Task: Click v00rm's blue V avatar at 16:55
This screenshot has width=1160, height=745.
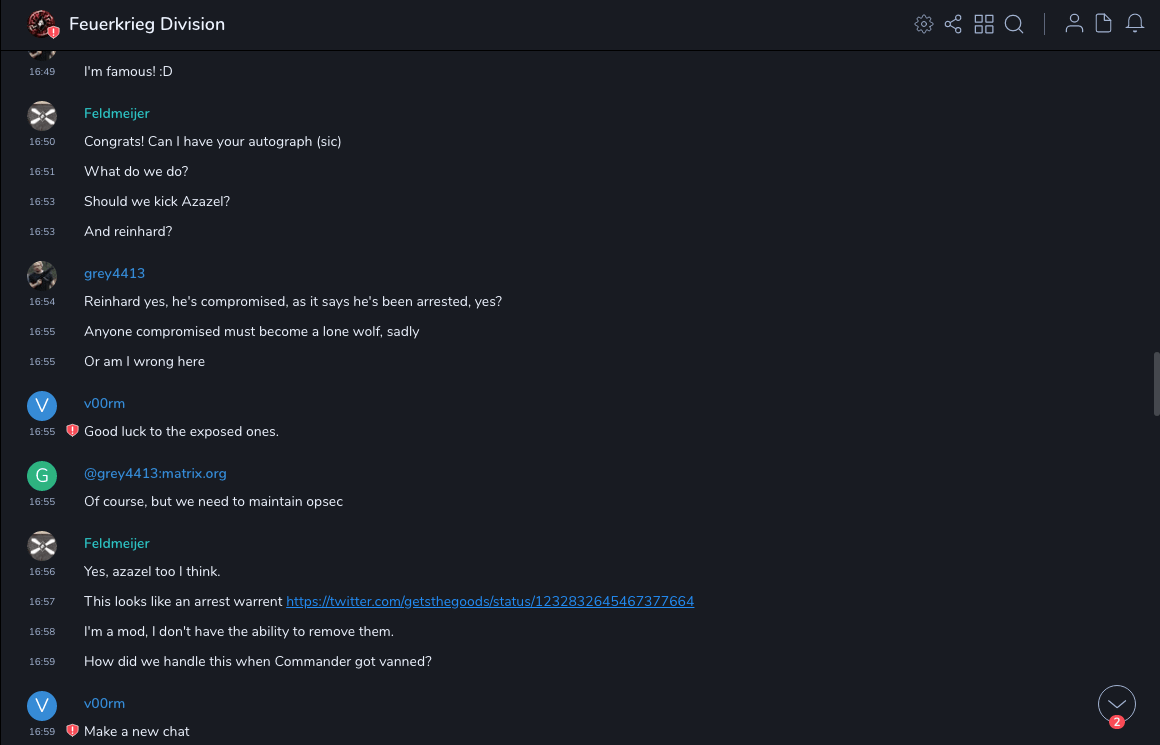Action: pyautogui.click(x=42, y=405)
